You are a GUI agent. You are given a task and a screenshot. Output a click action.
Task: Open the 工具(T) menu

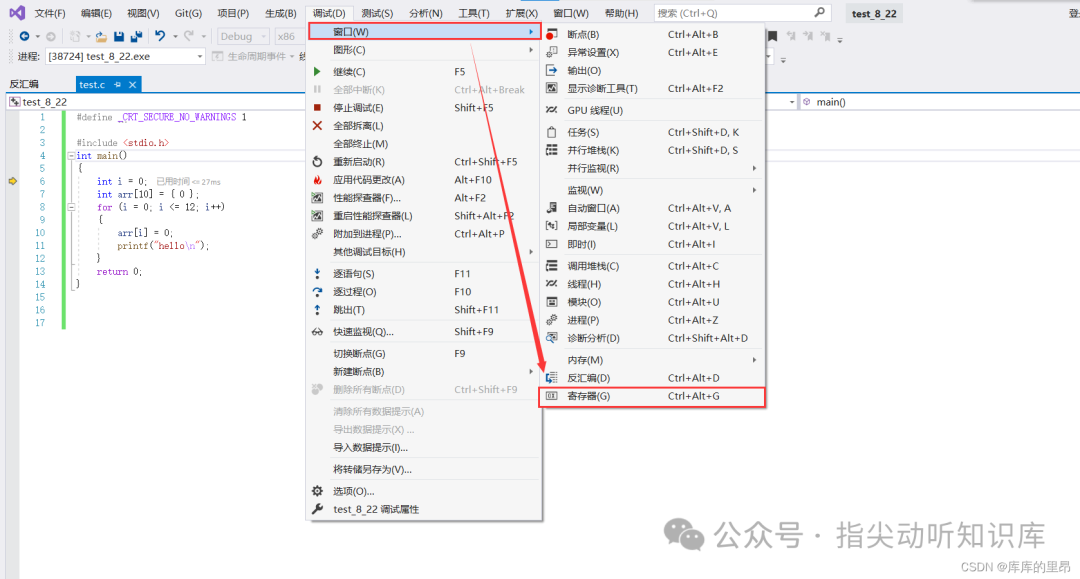474,13
